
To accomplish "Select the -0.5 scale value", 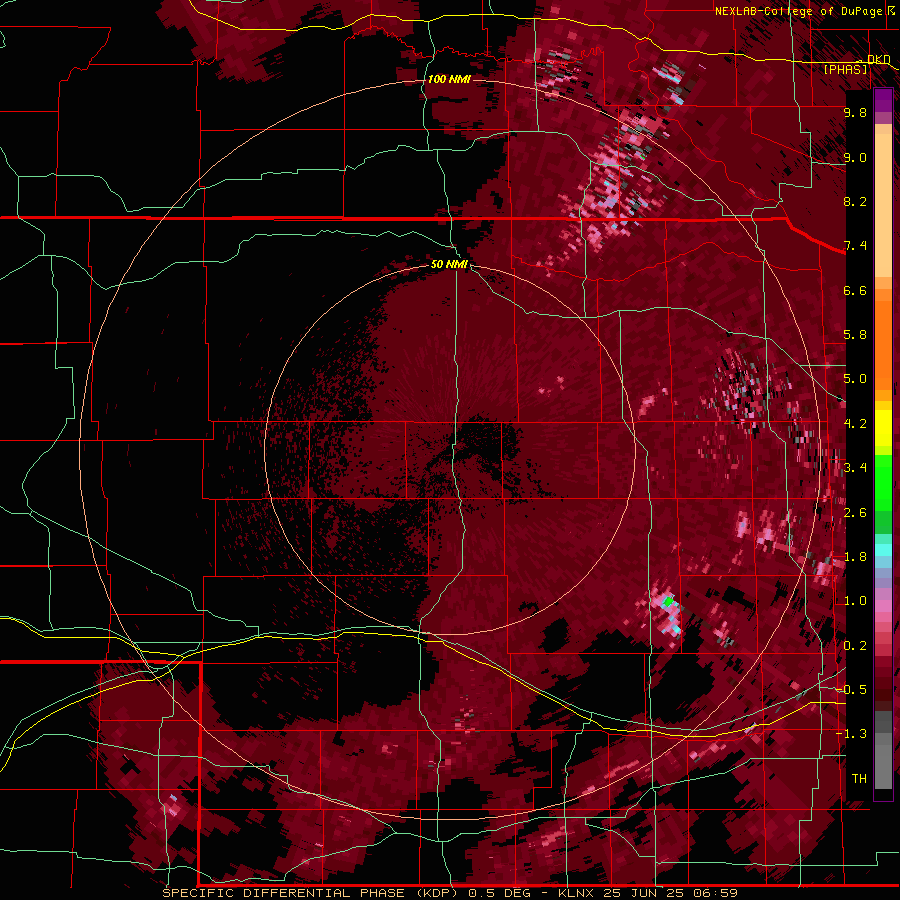I will click(x=852, y=689).
